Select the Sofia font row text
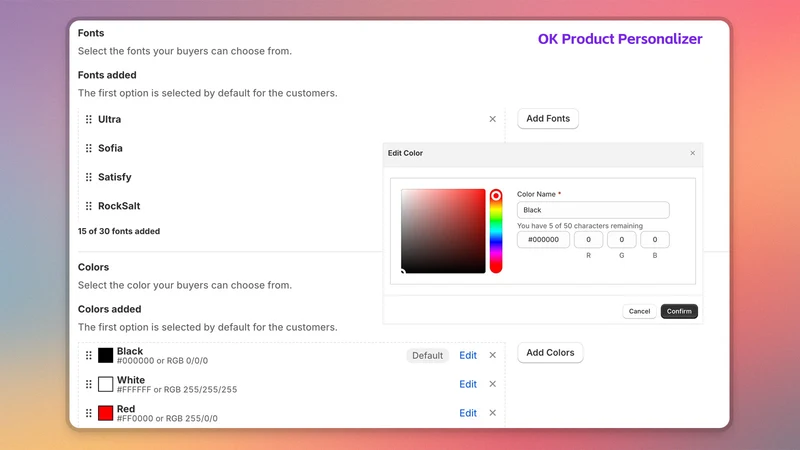800x450 pixels. (110, 148)
